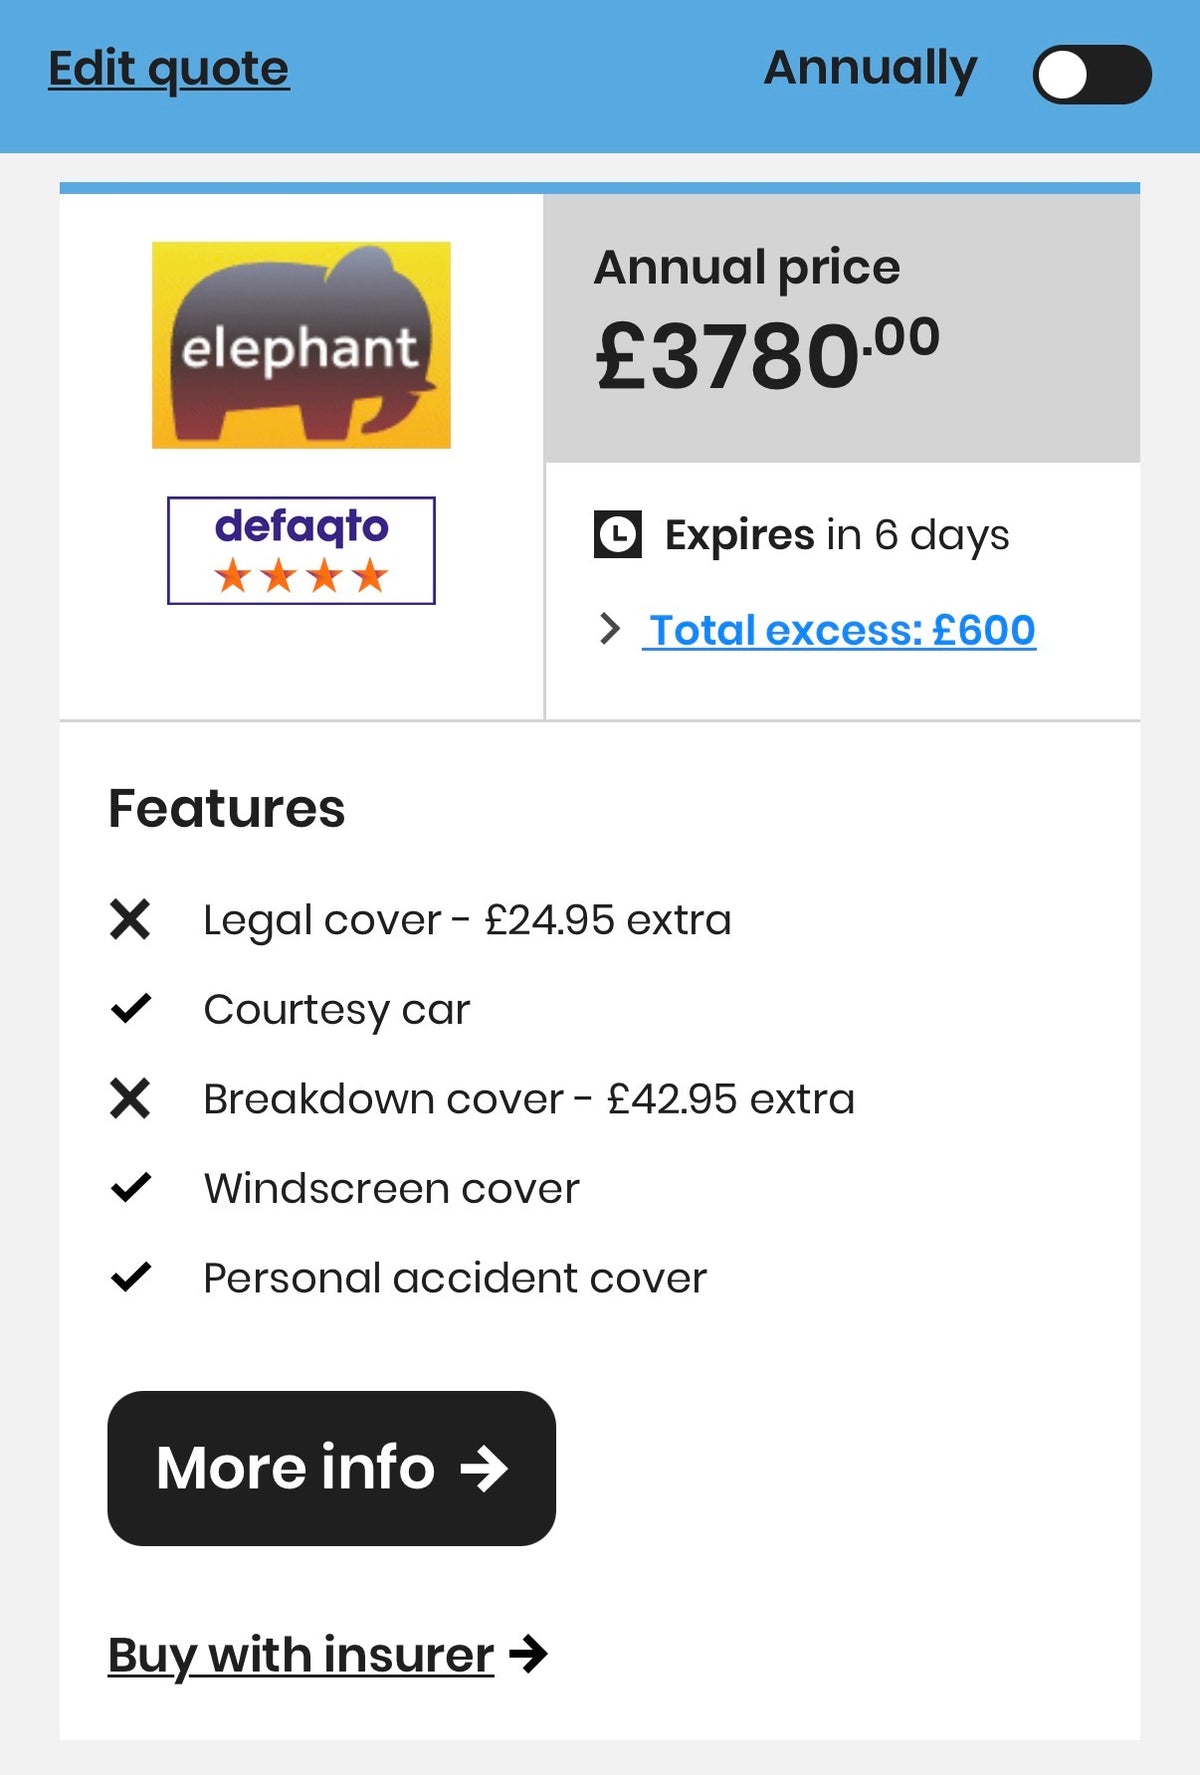Click the Annual price £3780.00 panel
The image size is (1200, 1775).
(x=841, y=328)
